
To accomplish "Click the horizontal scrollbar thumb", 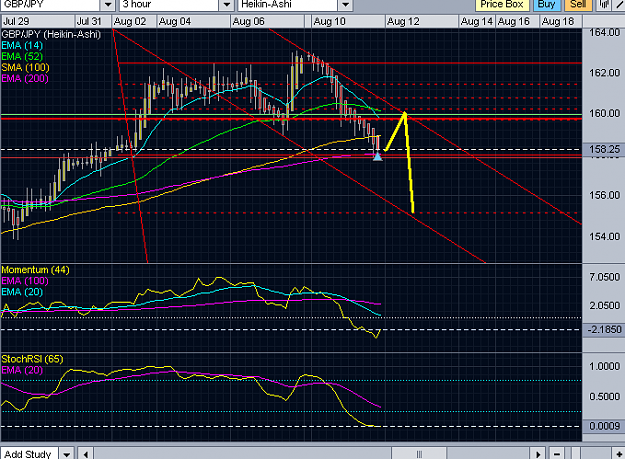I will (419, 453).
